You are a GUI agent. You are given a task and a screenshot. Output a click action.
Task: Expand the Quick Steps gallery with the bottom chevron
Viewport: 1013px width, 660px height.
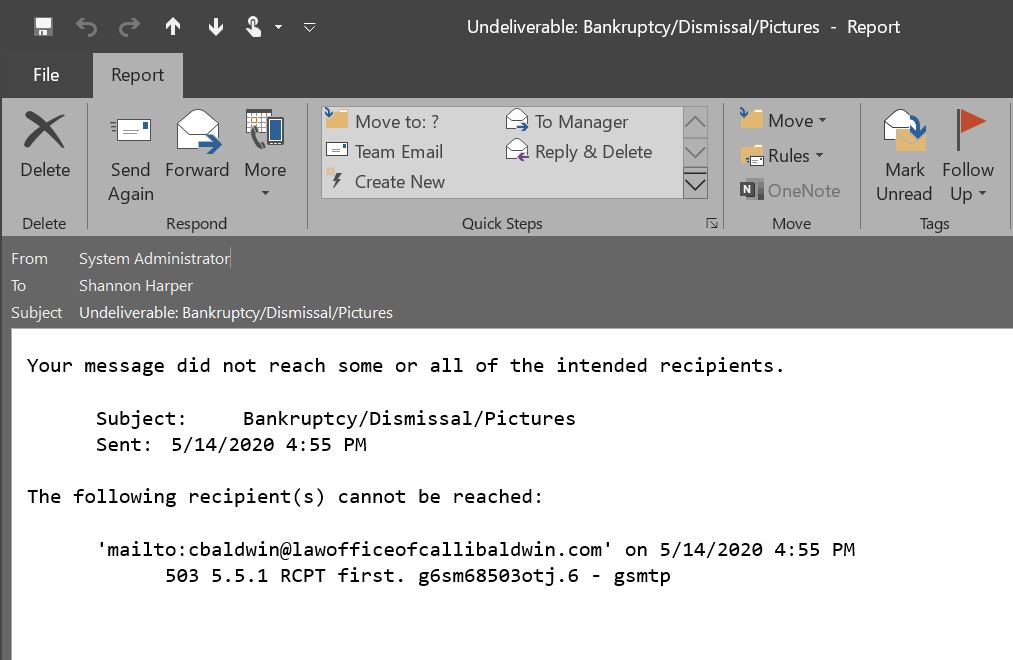695,184
